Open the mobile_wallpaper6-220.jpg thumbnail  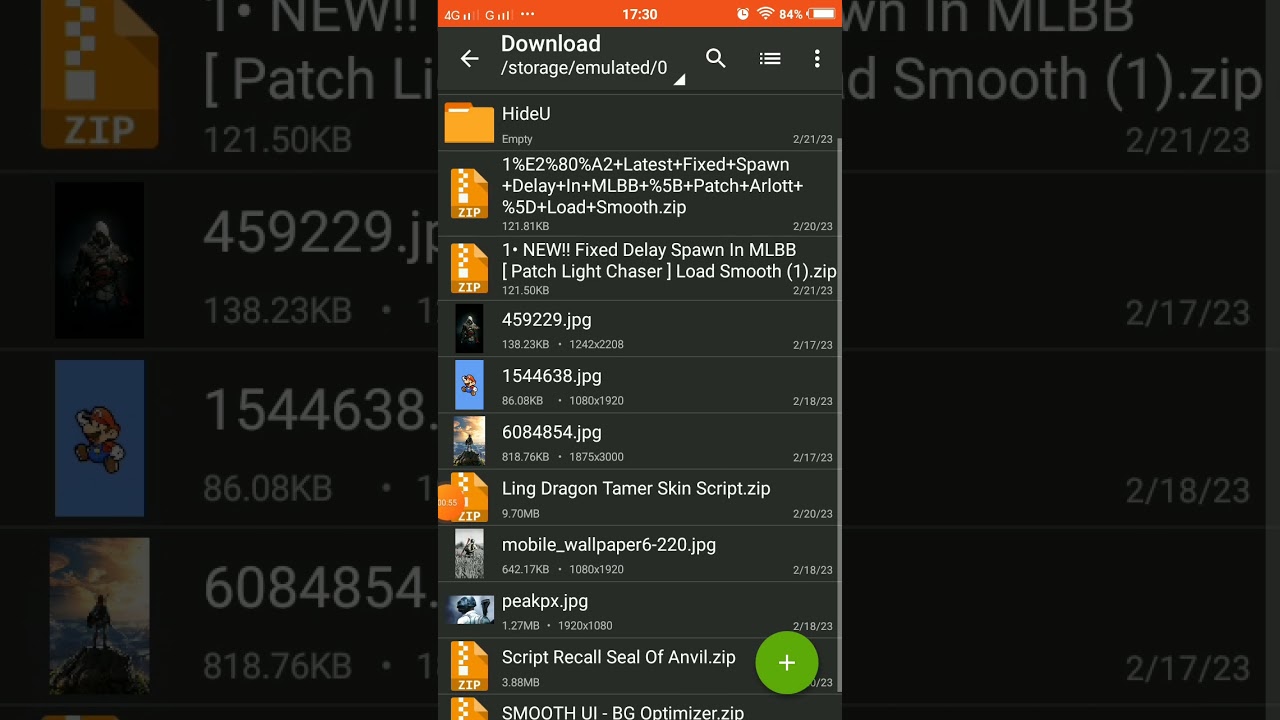[x=469, y=554]
